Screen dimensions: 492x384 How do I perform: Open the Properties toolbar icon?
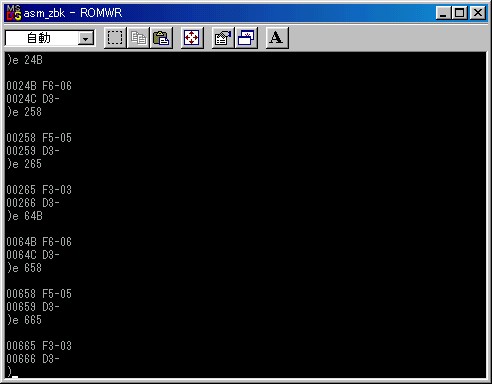tap(223, 38)
